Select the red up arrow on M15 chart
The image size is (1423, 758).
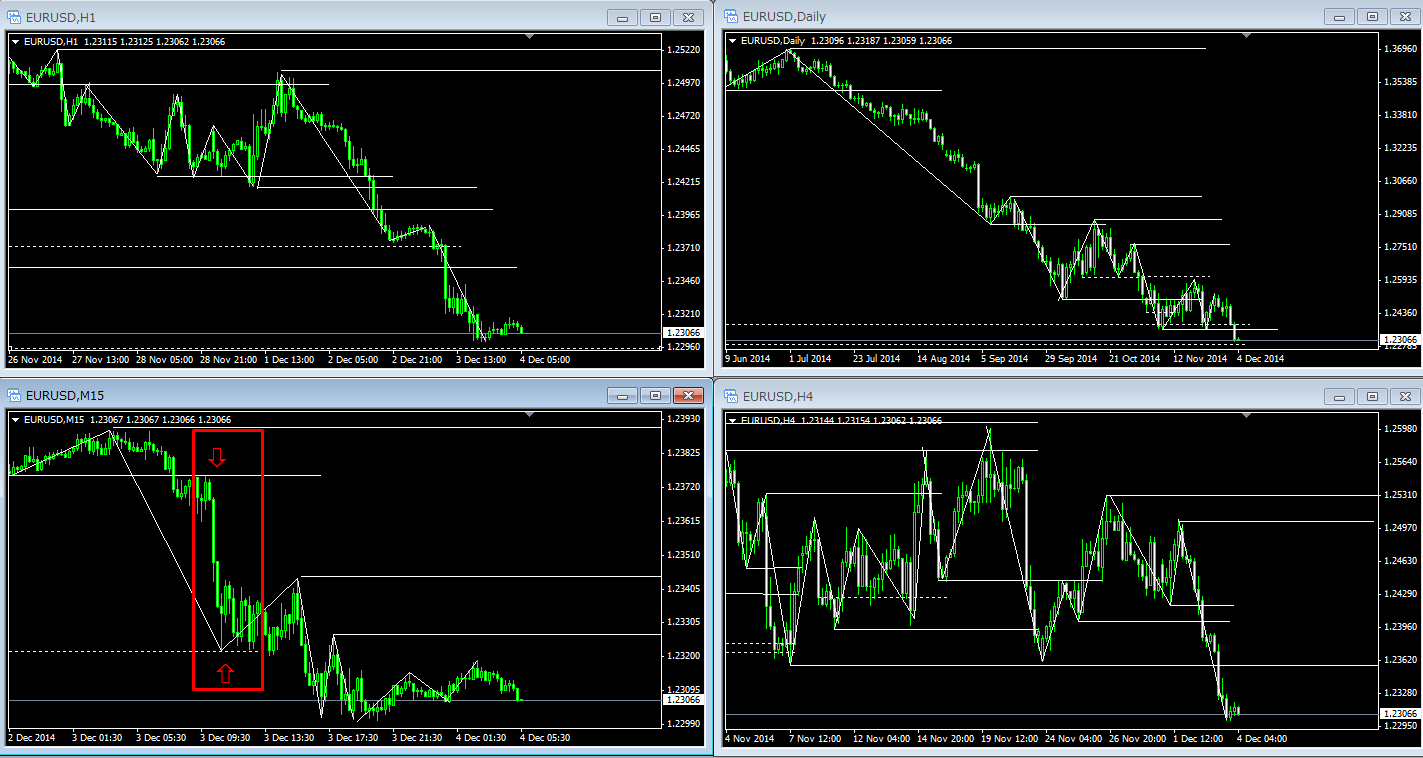click(225, 674)
